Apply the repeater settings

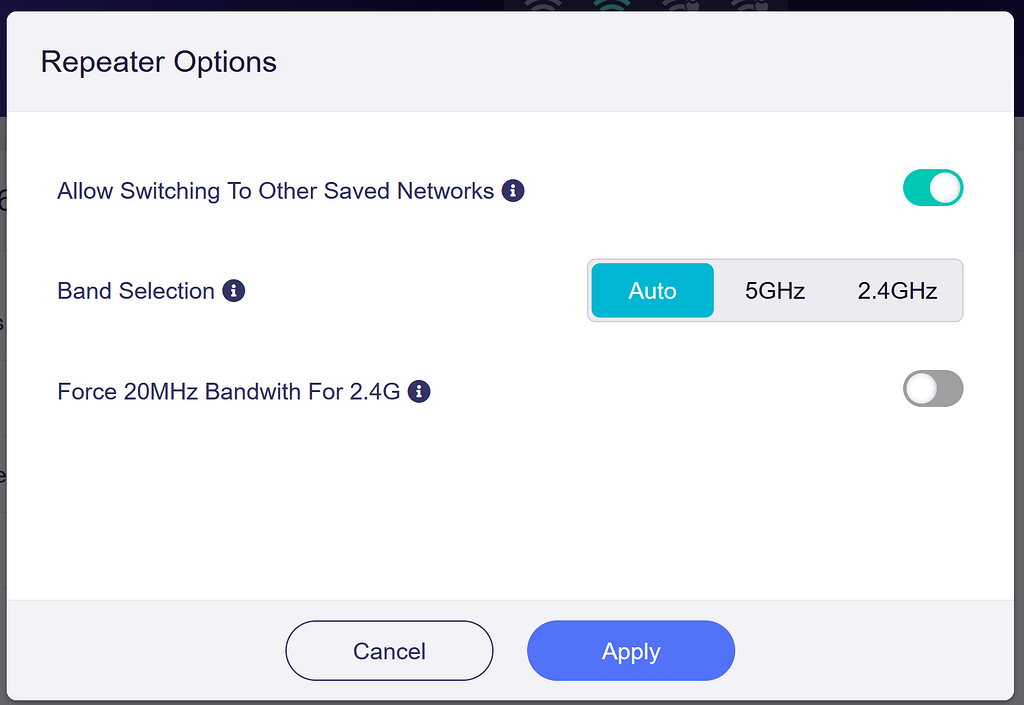click(x=630, y=650)
